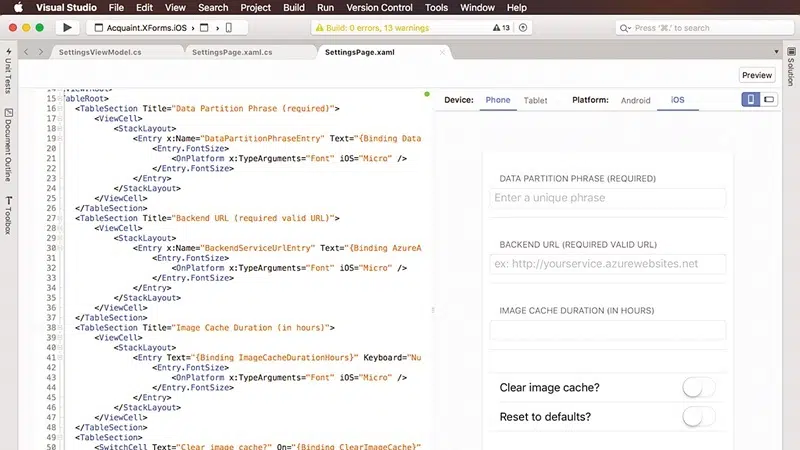Open the Apple menu
Viewport: 800px width, 450px height.
point(18,7)
